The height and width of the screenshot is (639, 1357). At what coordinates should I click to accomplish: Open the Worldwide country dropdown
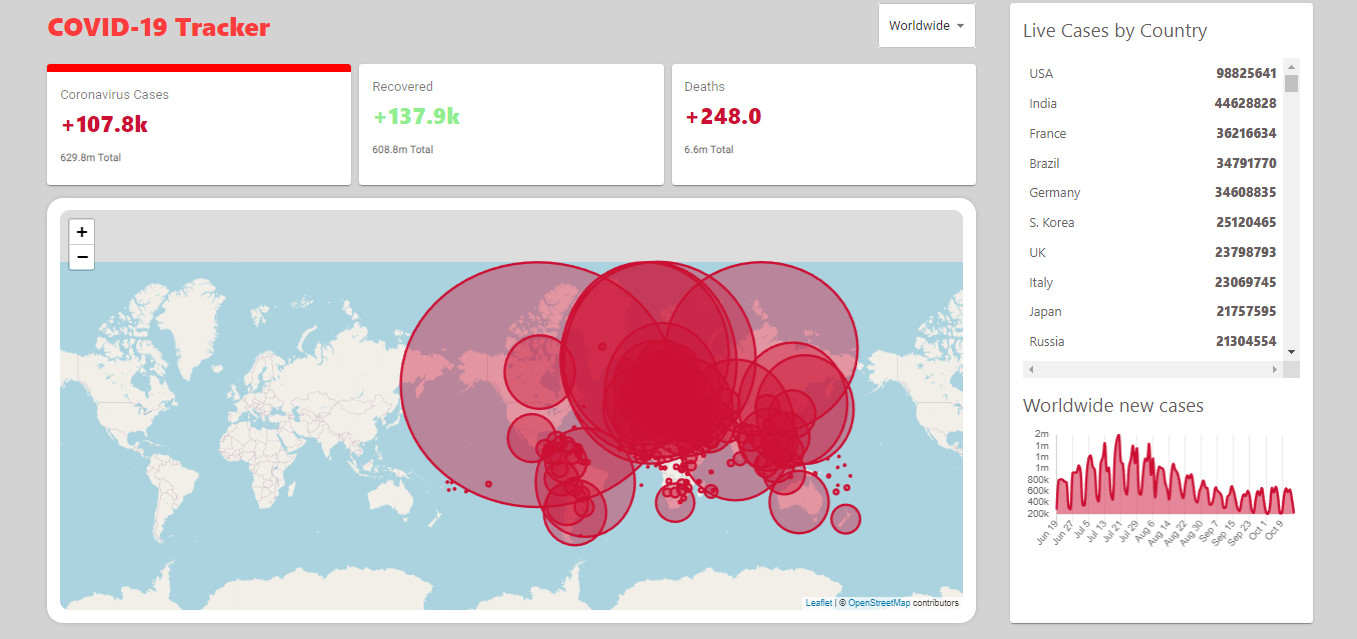tap(927, 26)
